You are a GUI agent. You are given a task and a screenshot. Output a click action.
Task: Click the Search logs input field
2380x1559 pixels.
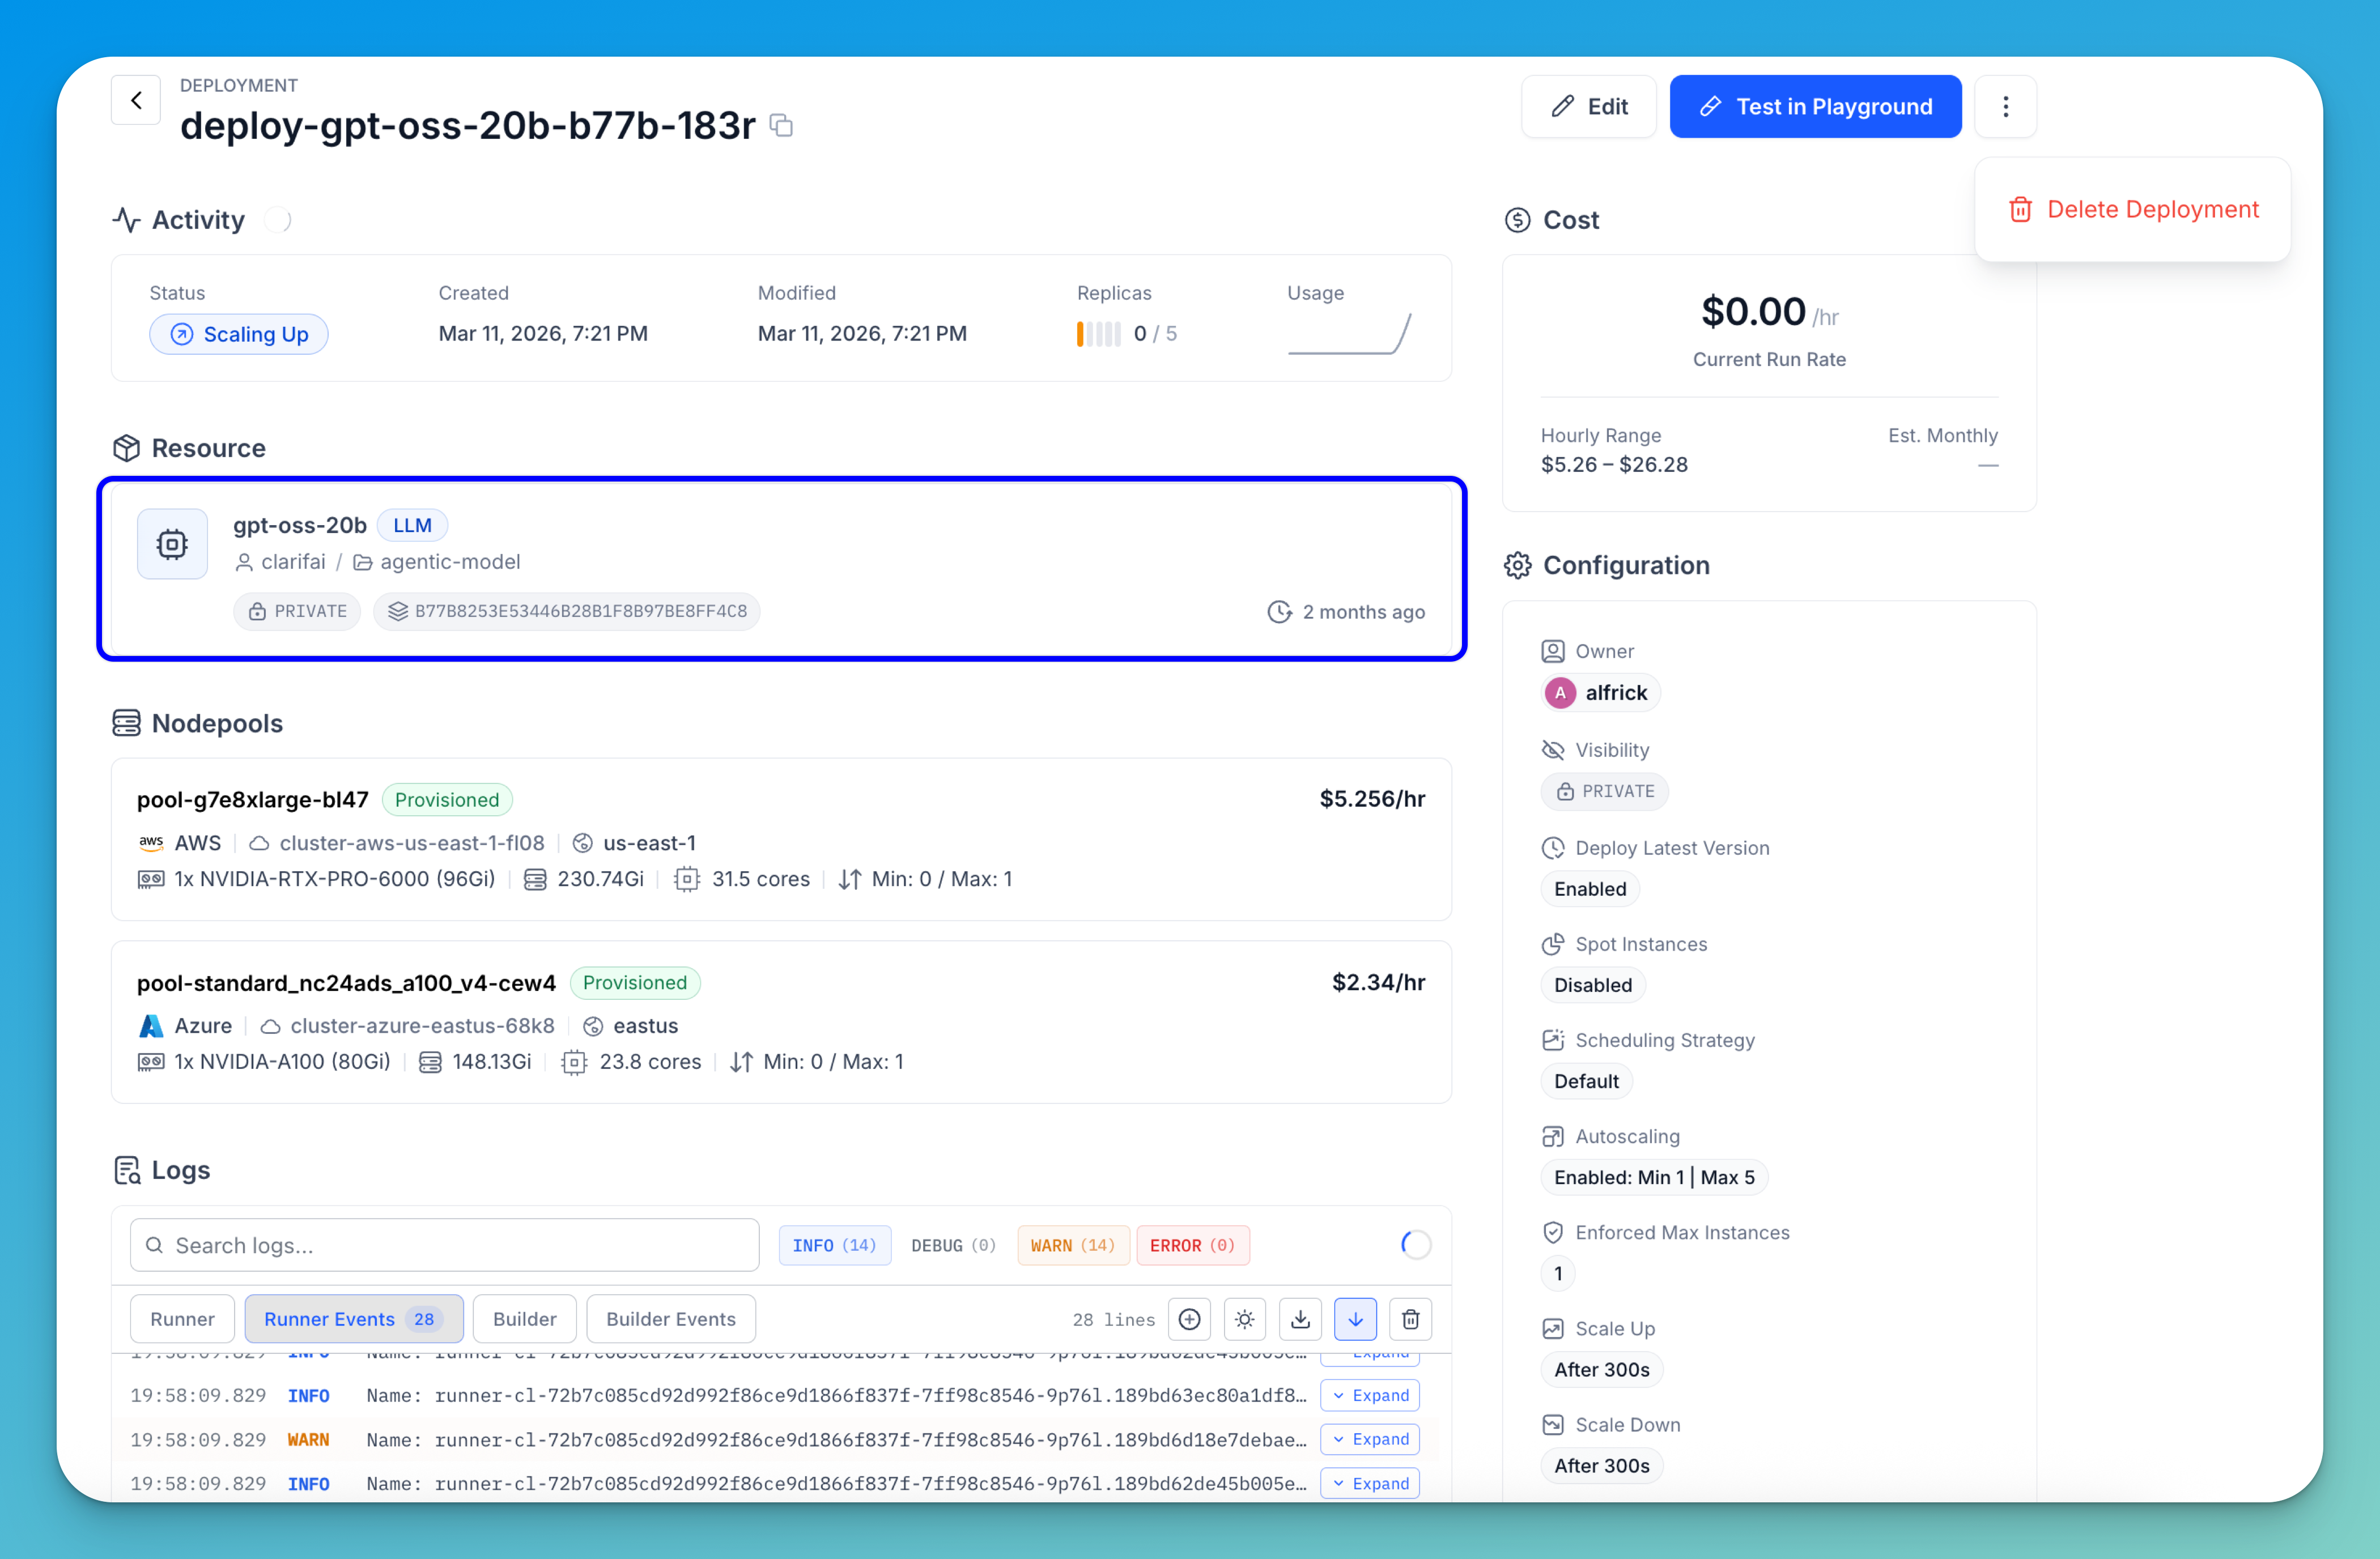445,1245
